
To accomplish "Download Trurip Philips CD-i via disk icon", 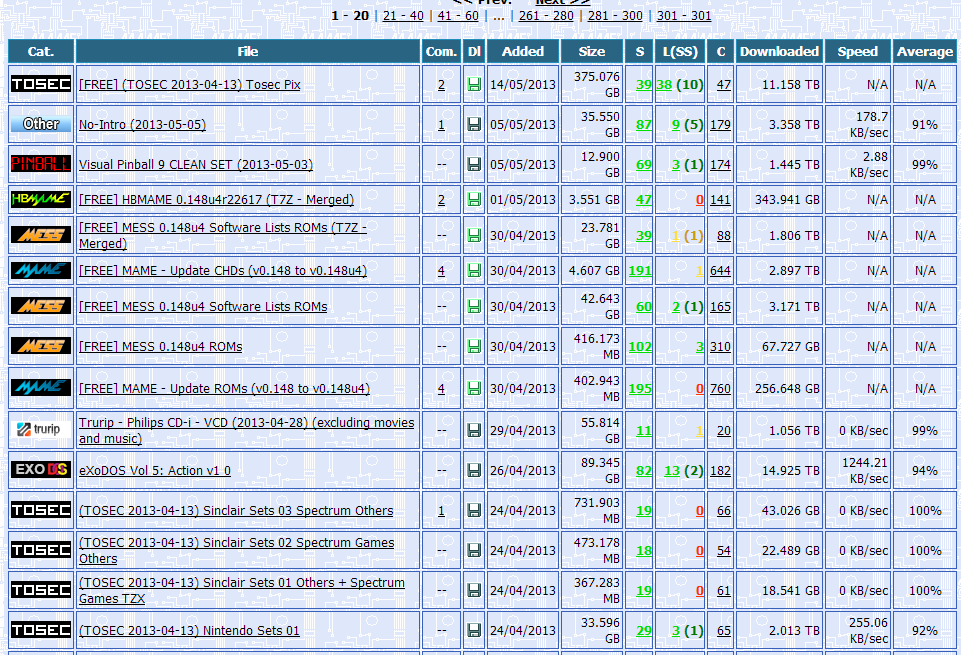I will point(474,431).
